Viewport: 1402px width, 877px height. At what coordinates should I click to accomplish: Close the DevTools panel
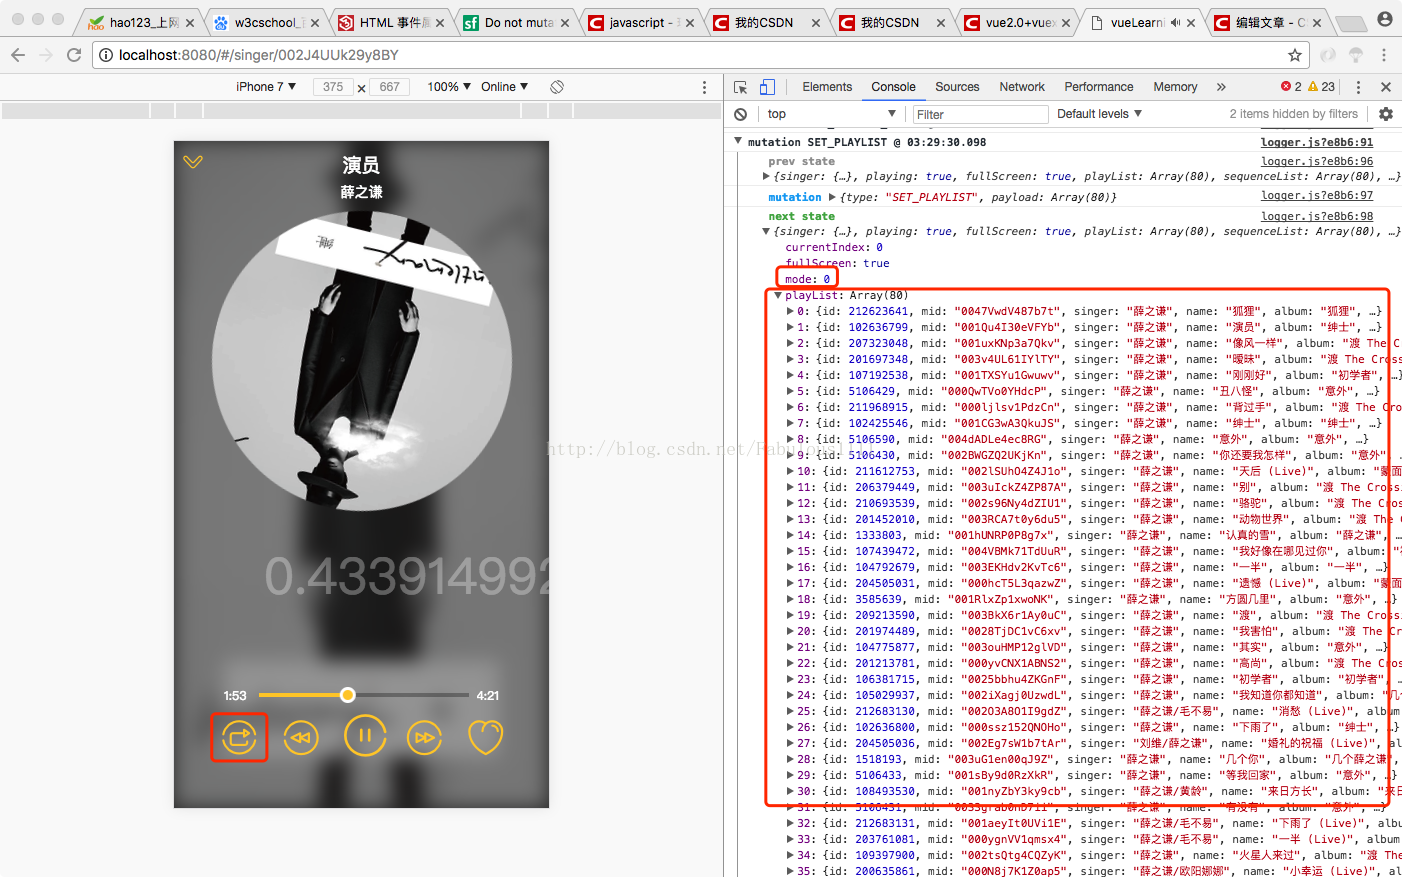click(1386, 87)
